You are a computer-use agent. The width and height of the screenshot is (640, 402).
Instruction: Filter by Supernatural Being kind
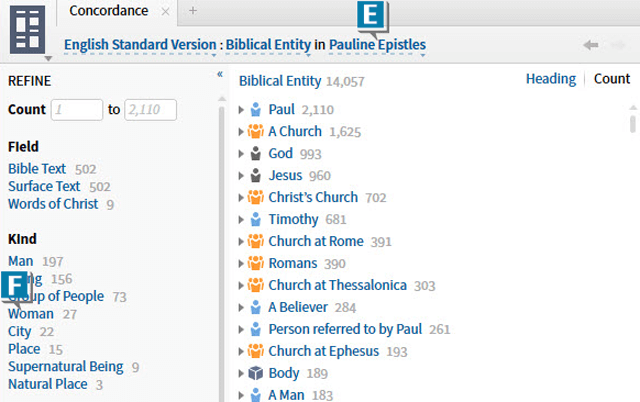(65, 367)
